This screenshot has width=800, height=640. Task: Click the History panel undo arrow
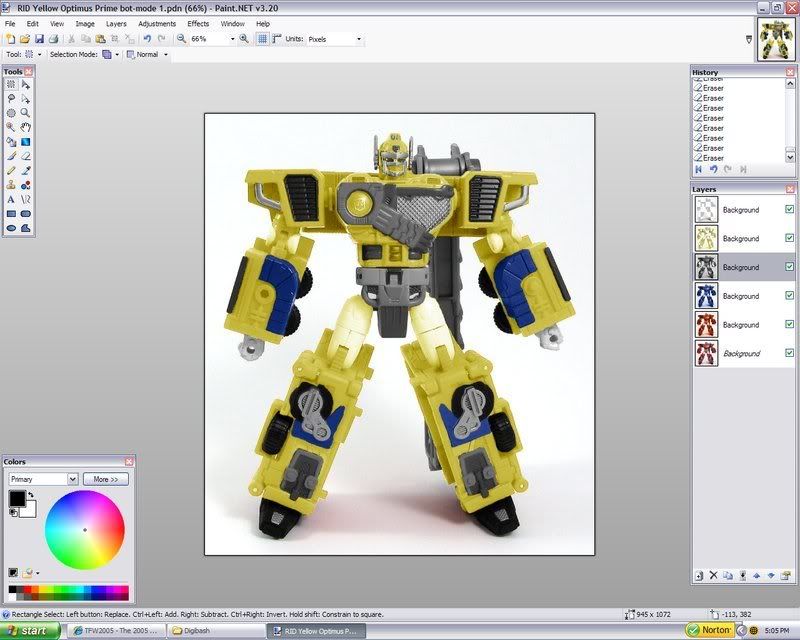pyautogui.click(x=713, y=169)
